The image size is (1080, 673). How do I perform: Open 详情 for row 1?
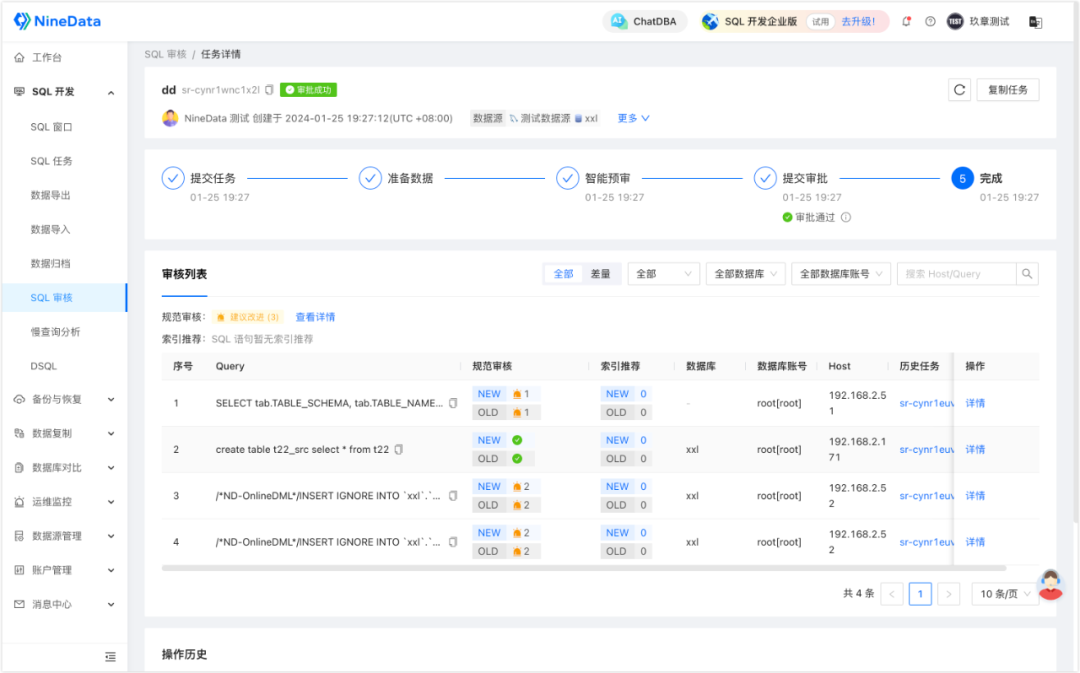click(x=975, y=403)
